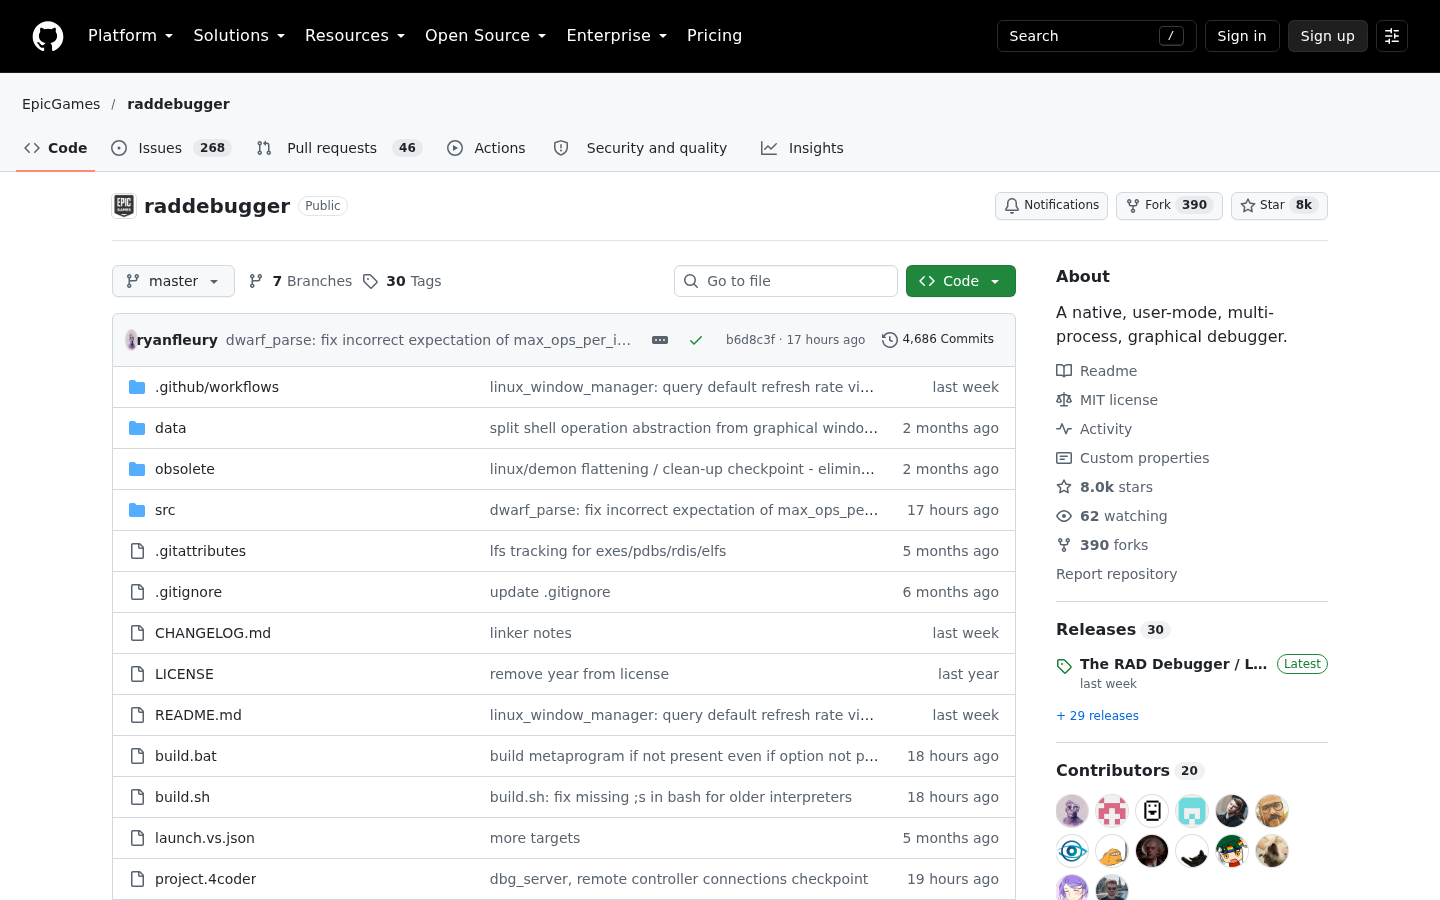Open the master branch dropdown

[173, 281]
